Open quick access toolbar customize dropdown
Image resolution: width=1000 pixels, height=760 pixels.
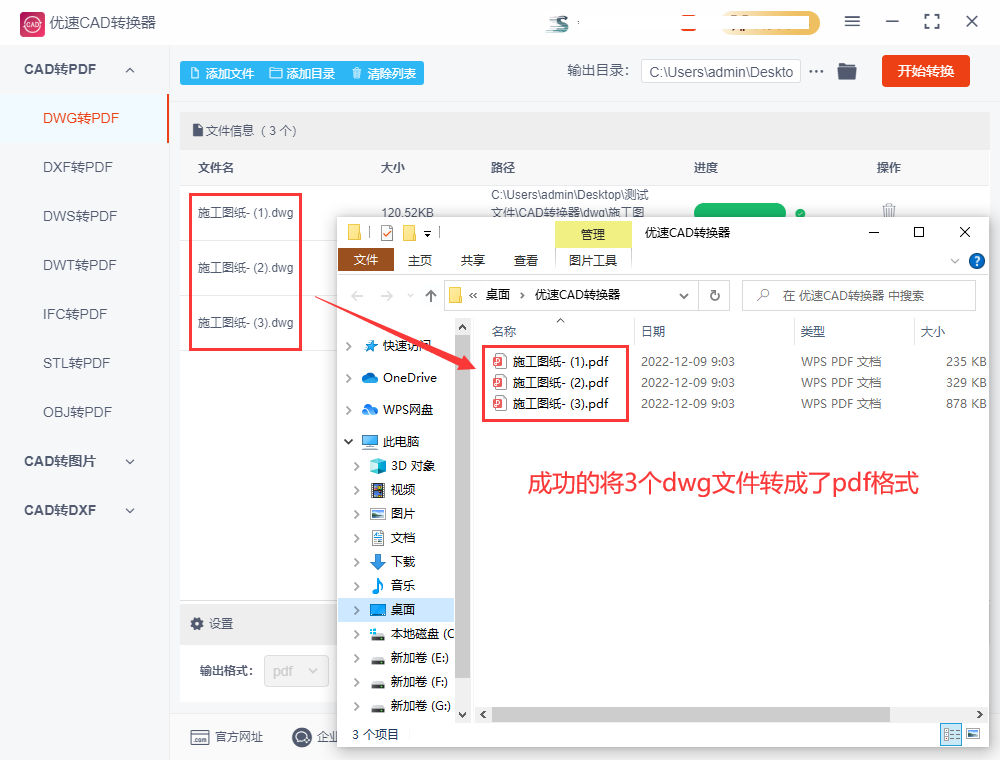pyautogui.click(x=427, y=233)
